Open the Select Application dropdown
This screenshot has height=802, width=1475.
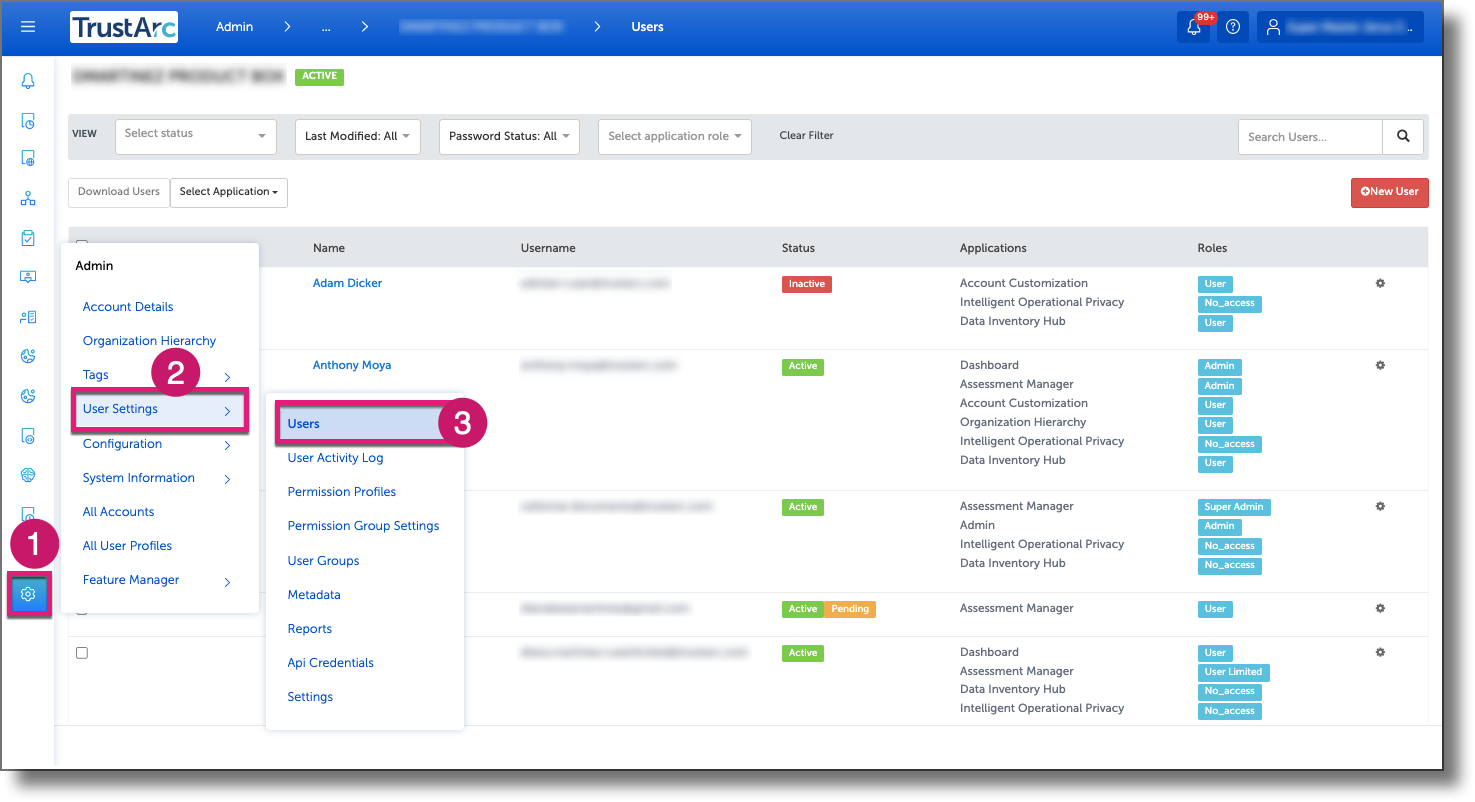tap(228, 192)
